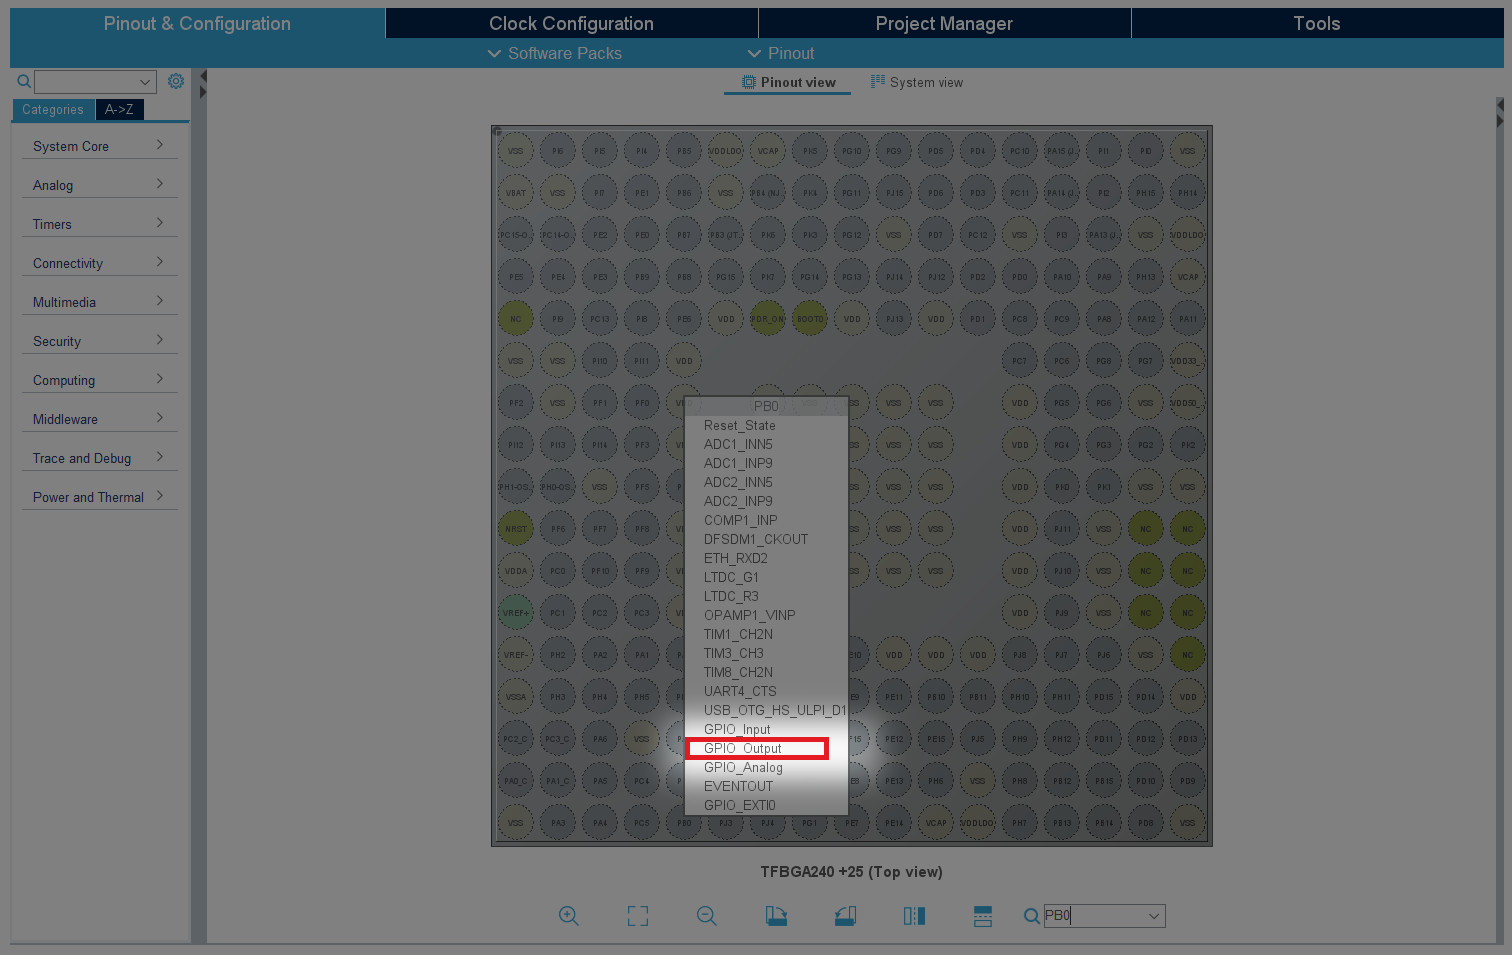
Task: Choose ADC1_INP9 from PB0 menu
Action: [766, 463]
